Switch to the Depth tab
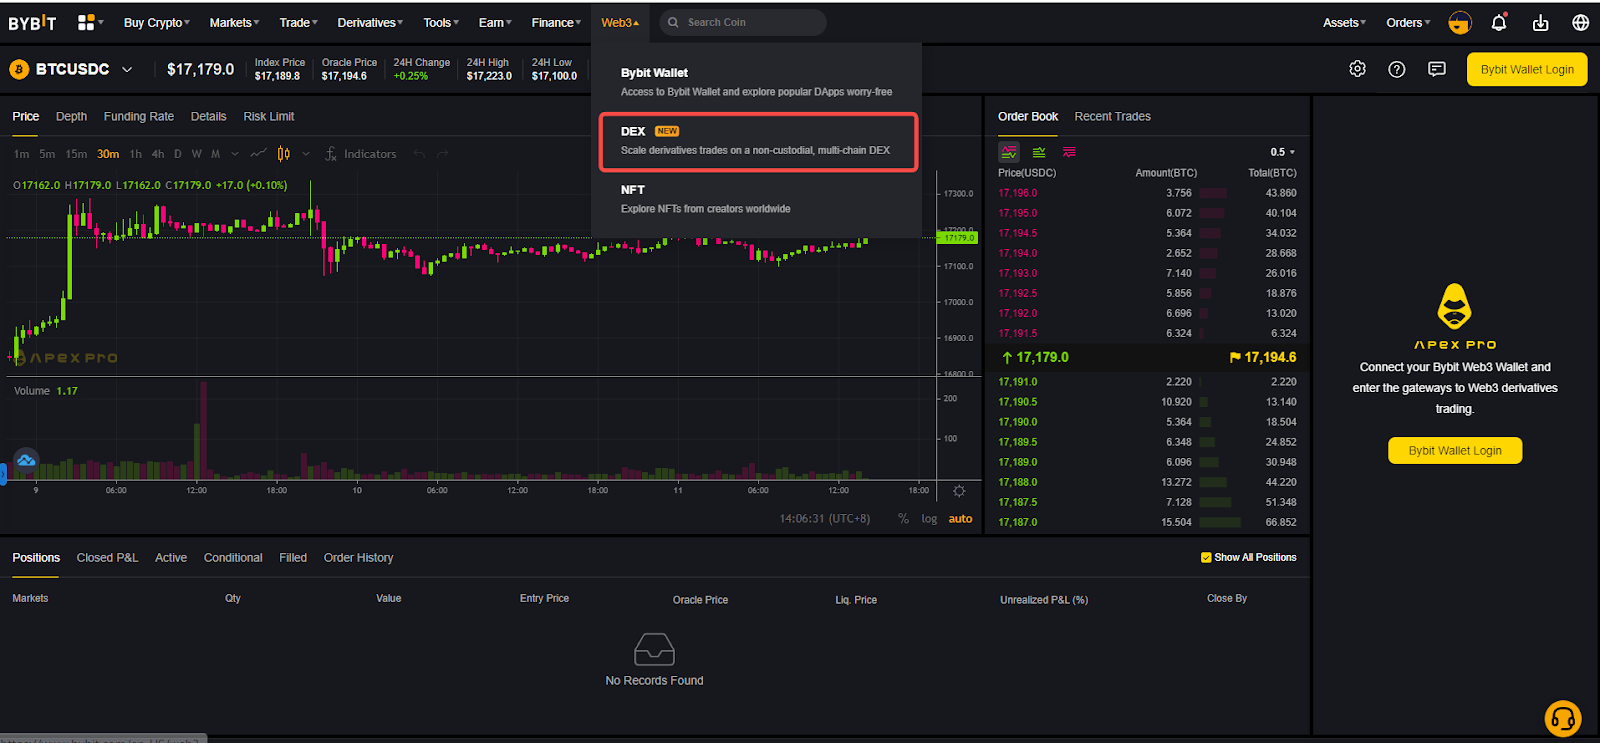This screenshot has width=1600, height=743. coord(71,116)
